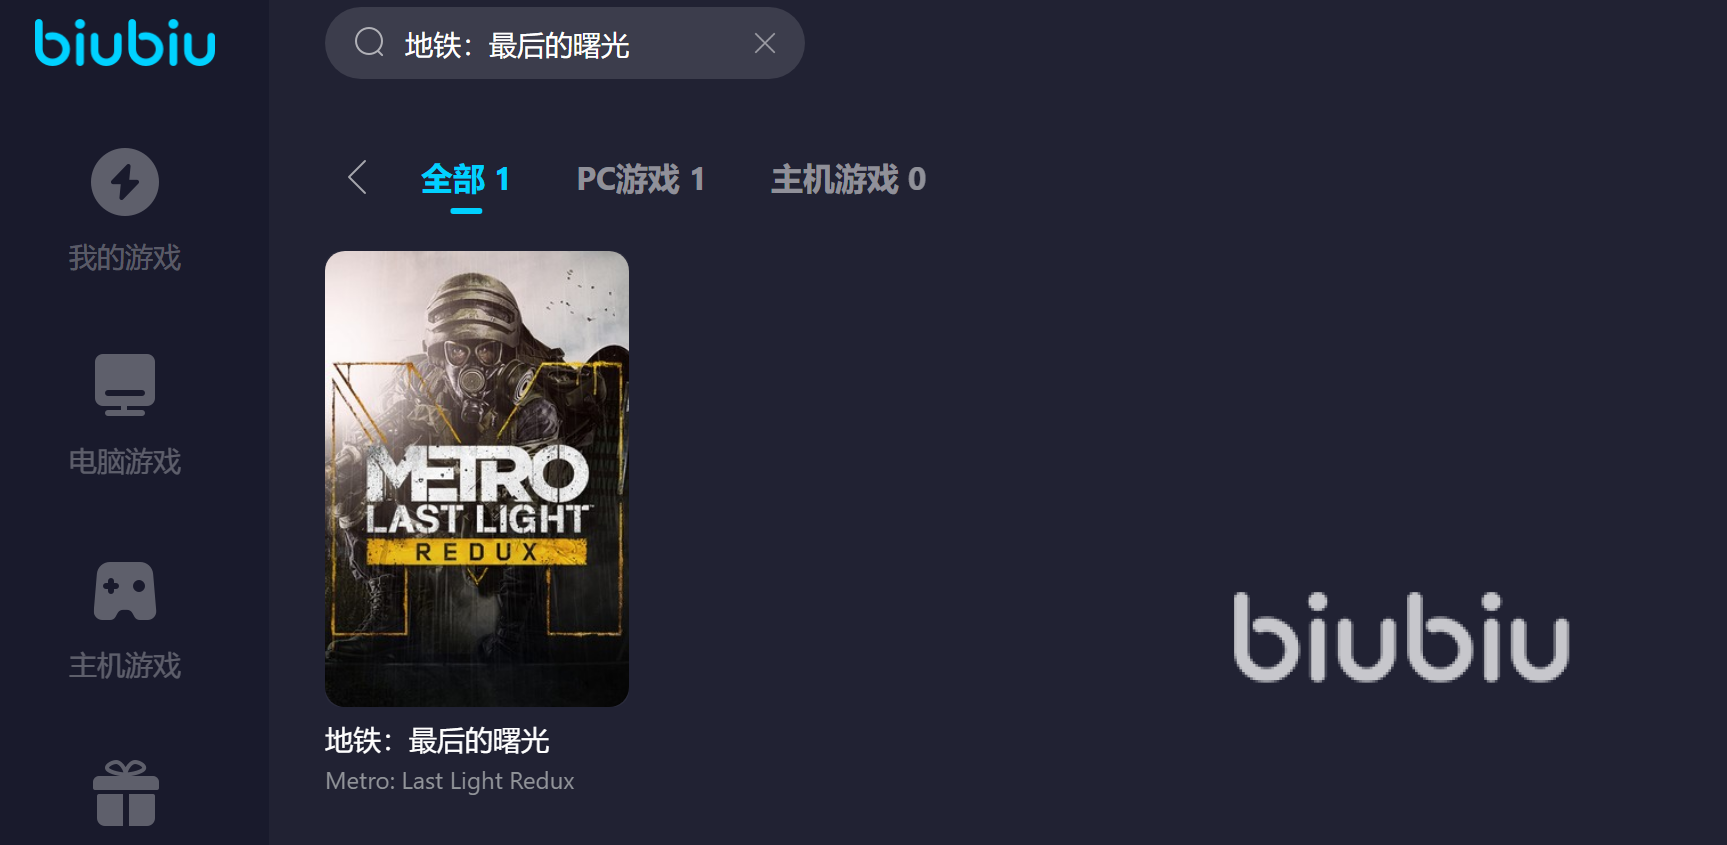This screenshot has height=845, width=1727.
Task: Open Metro Last Light Redux cover
Action: click(477, 479)
